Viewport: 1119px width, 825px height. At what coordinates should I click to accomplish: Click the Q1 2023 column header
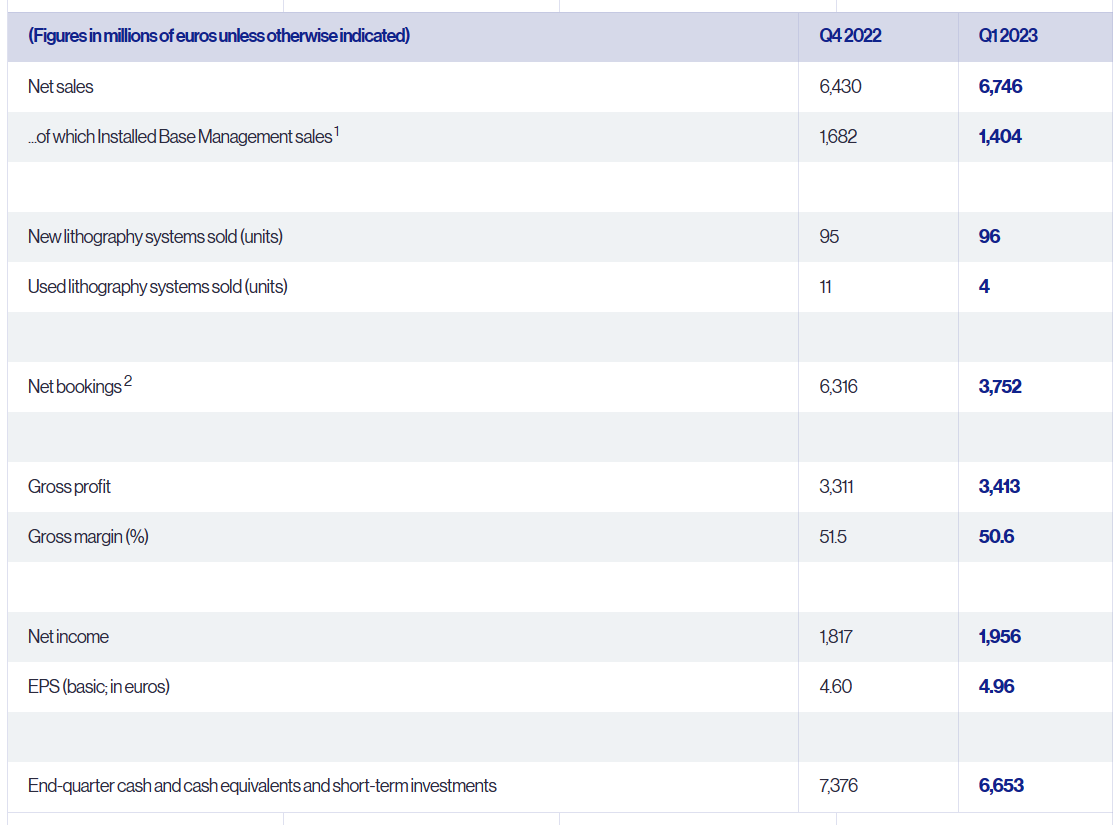click(x=1007, y=36)
